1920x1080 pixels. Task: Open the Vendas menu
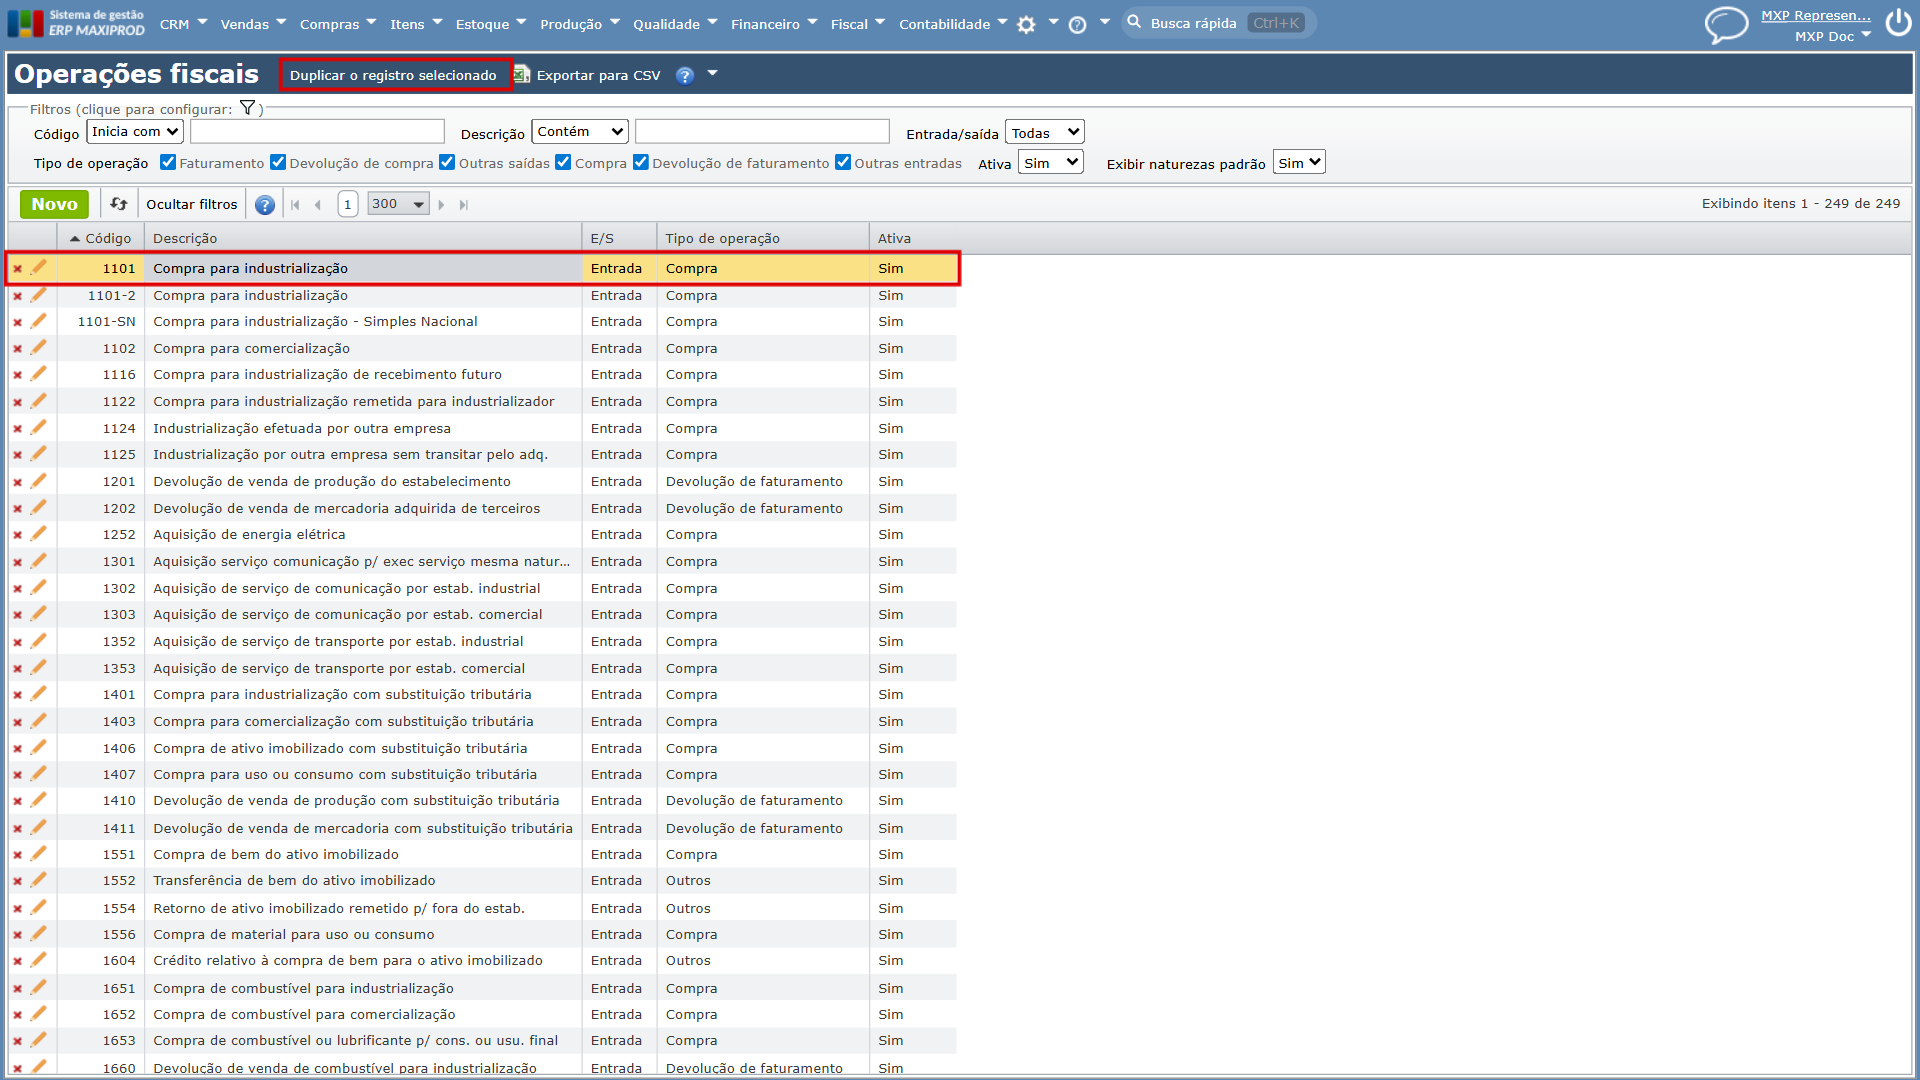[253, 24]
